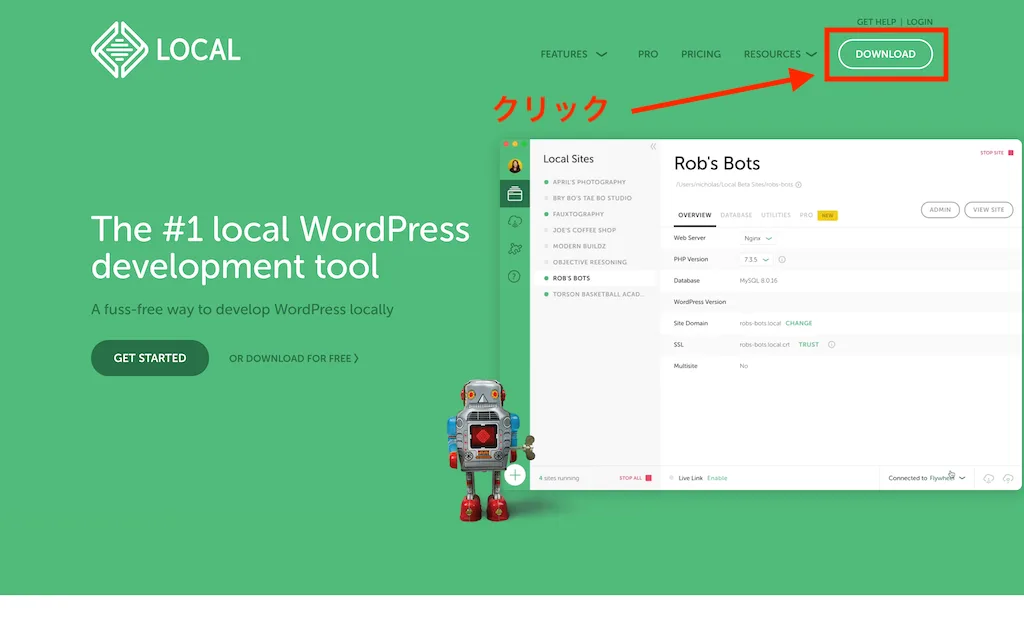
Task: Collapse the Local Sites list with double chevron
Action: (653, 146)
